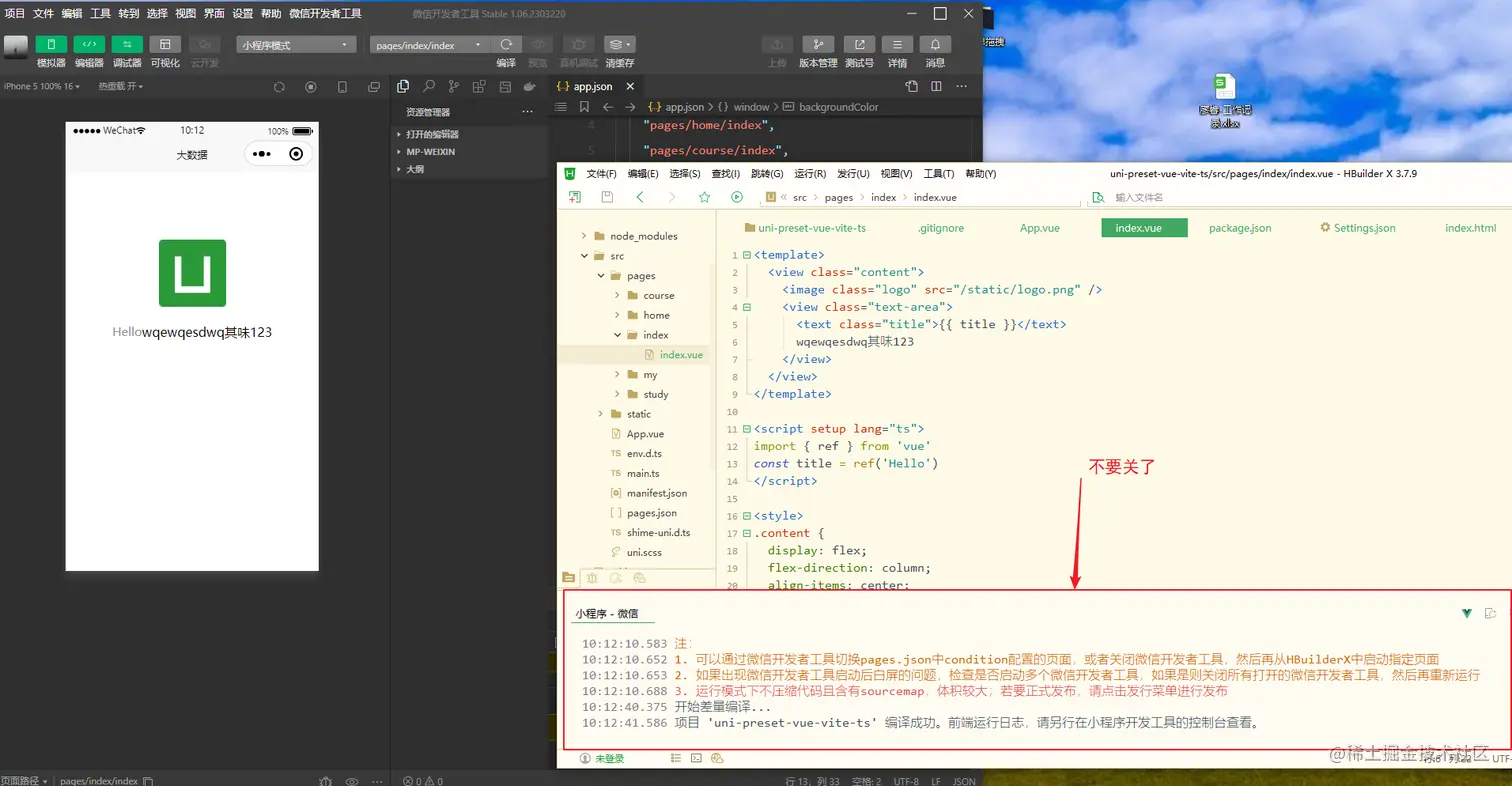Toggle the Debugger (调试器) button
Image resolution: width=1512 pixels, height=786 pixels.
coord(127,45)
